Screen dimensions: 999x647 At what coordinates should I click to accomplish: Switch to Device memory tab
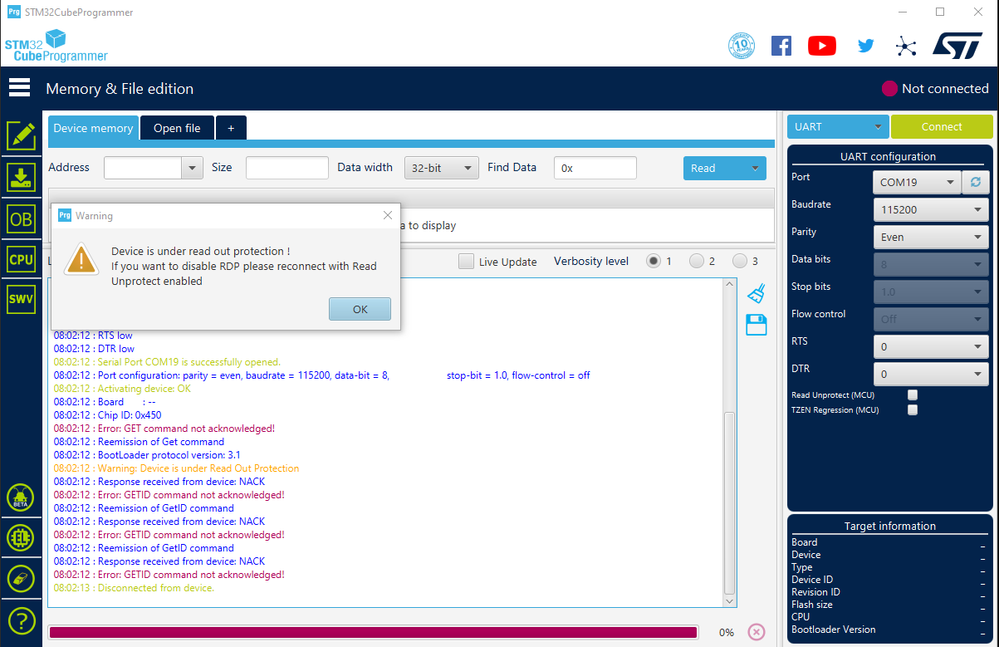point(93,128)
